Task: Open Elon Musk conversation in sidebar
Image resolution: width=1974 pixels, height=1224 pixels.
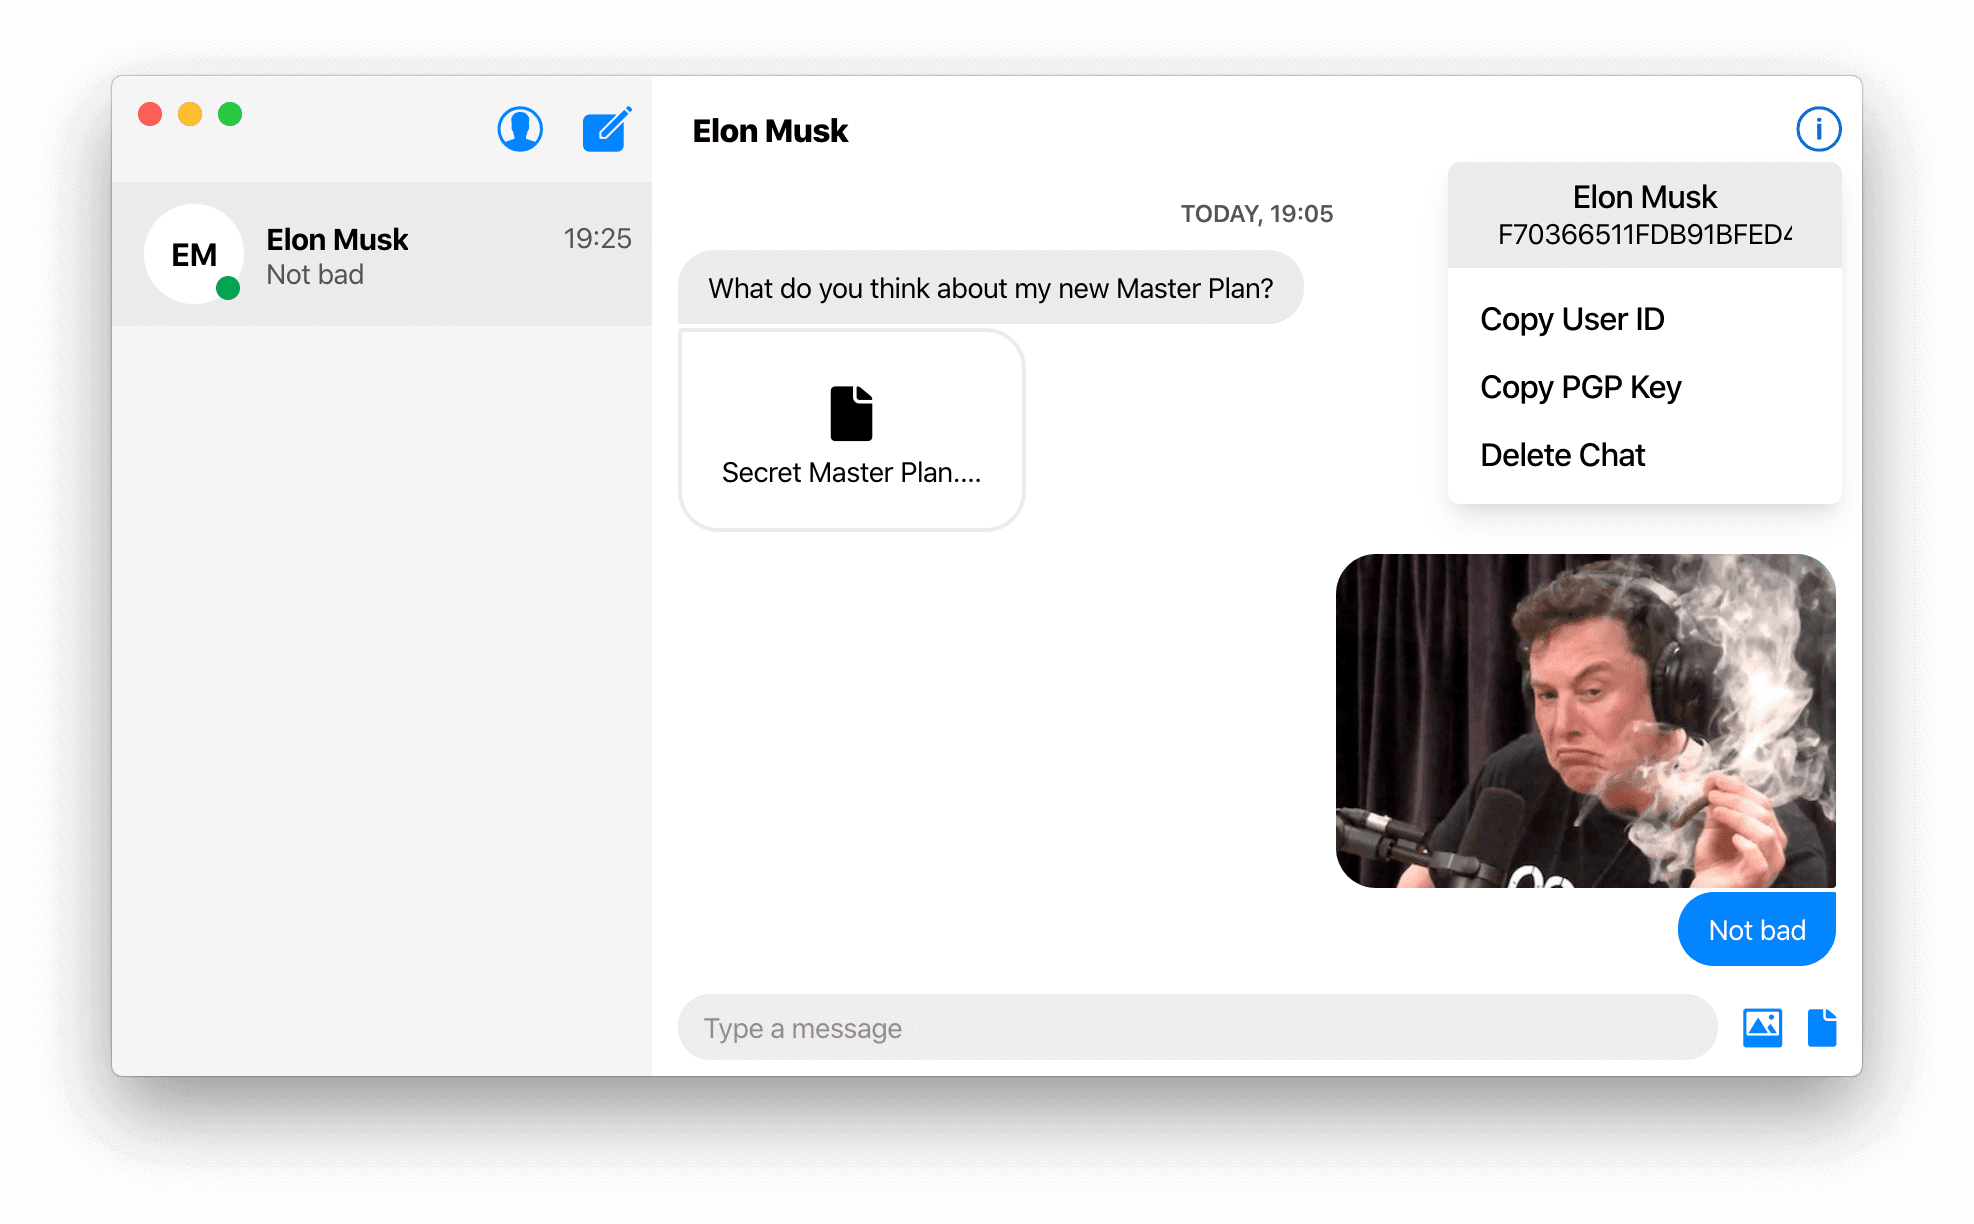Action: coord(382,254)
